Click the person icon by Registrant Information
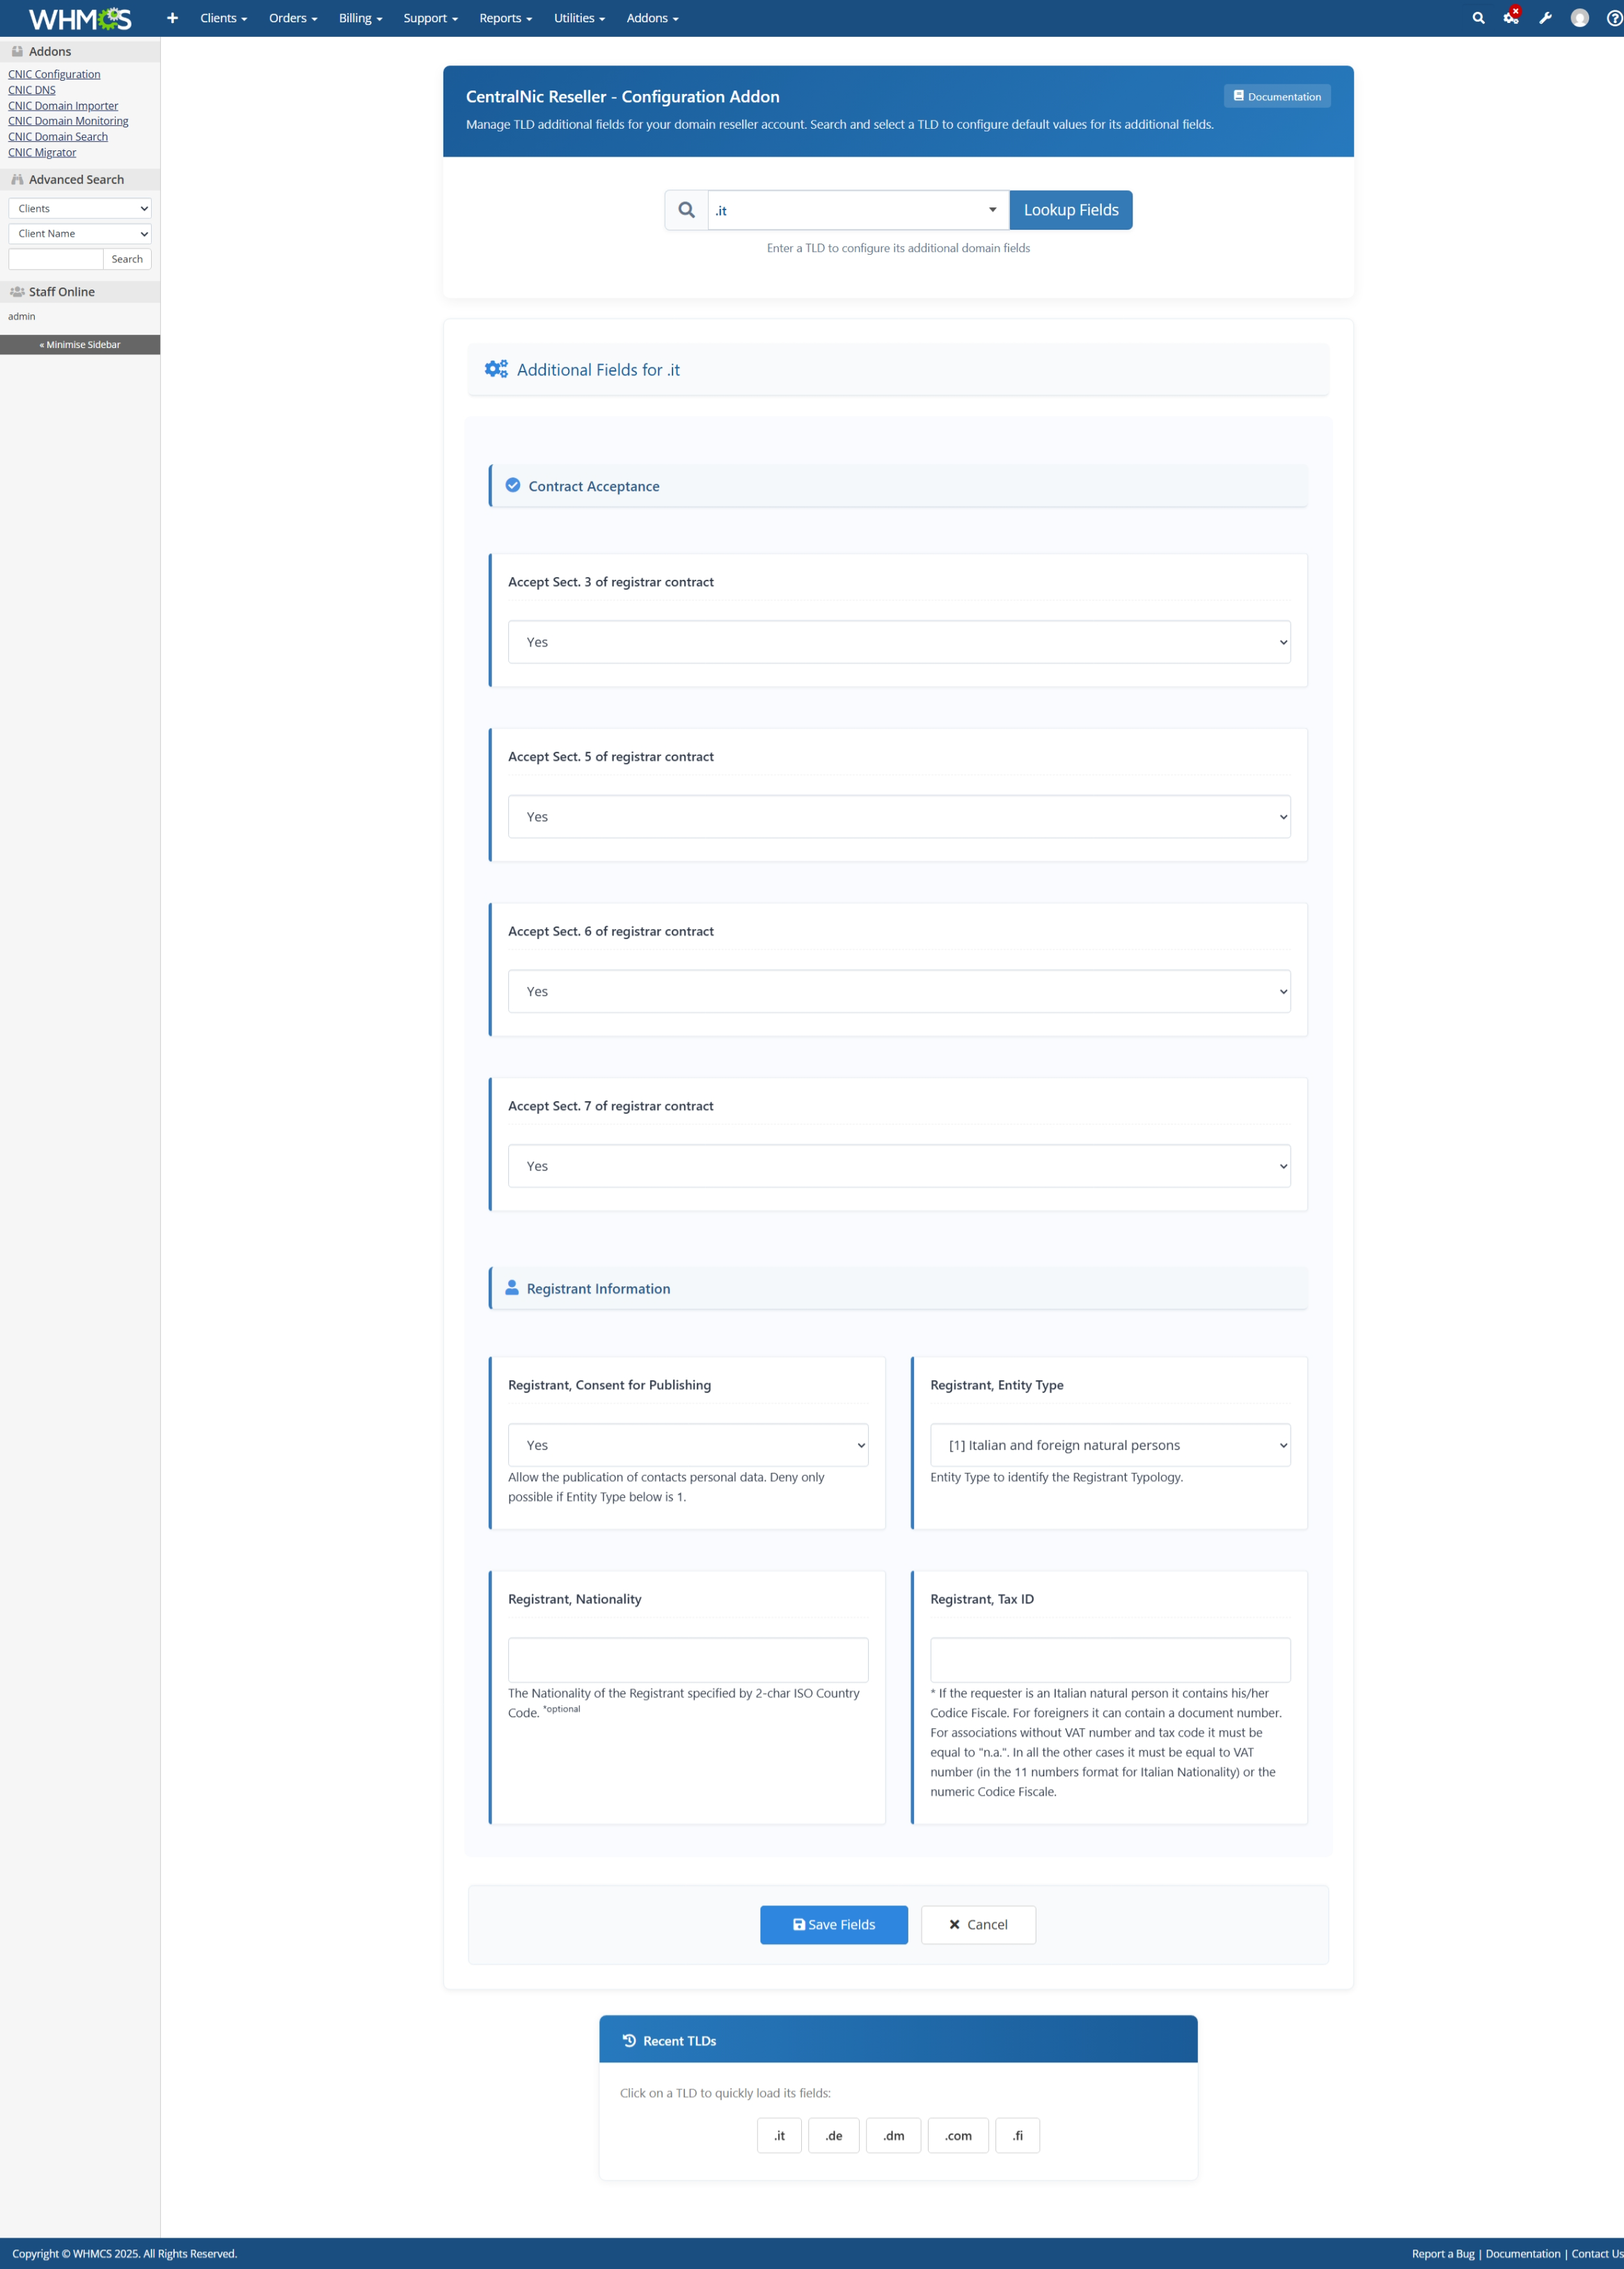 [512, 1288]
